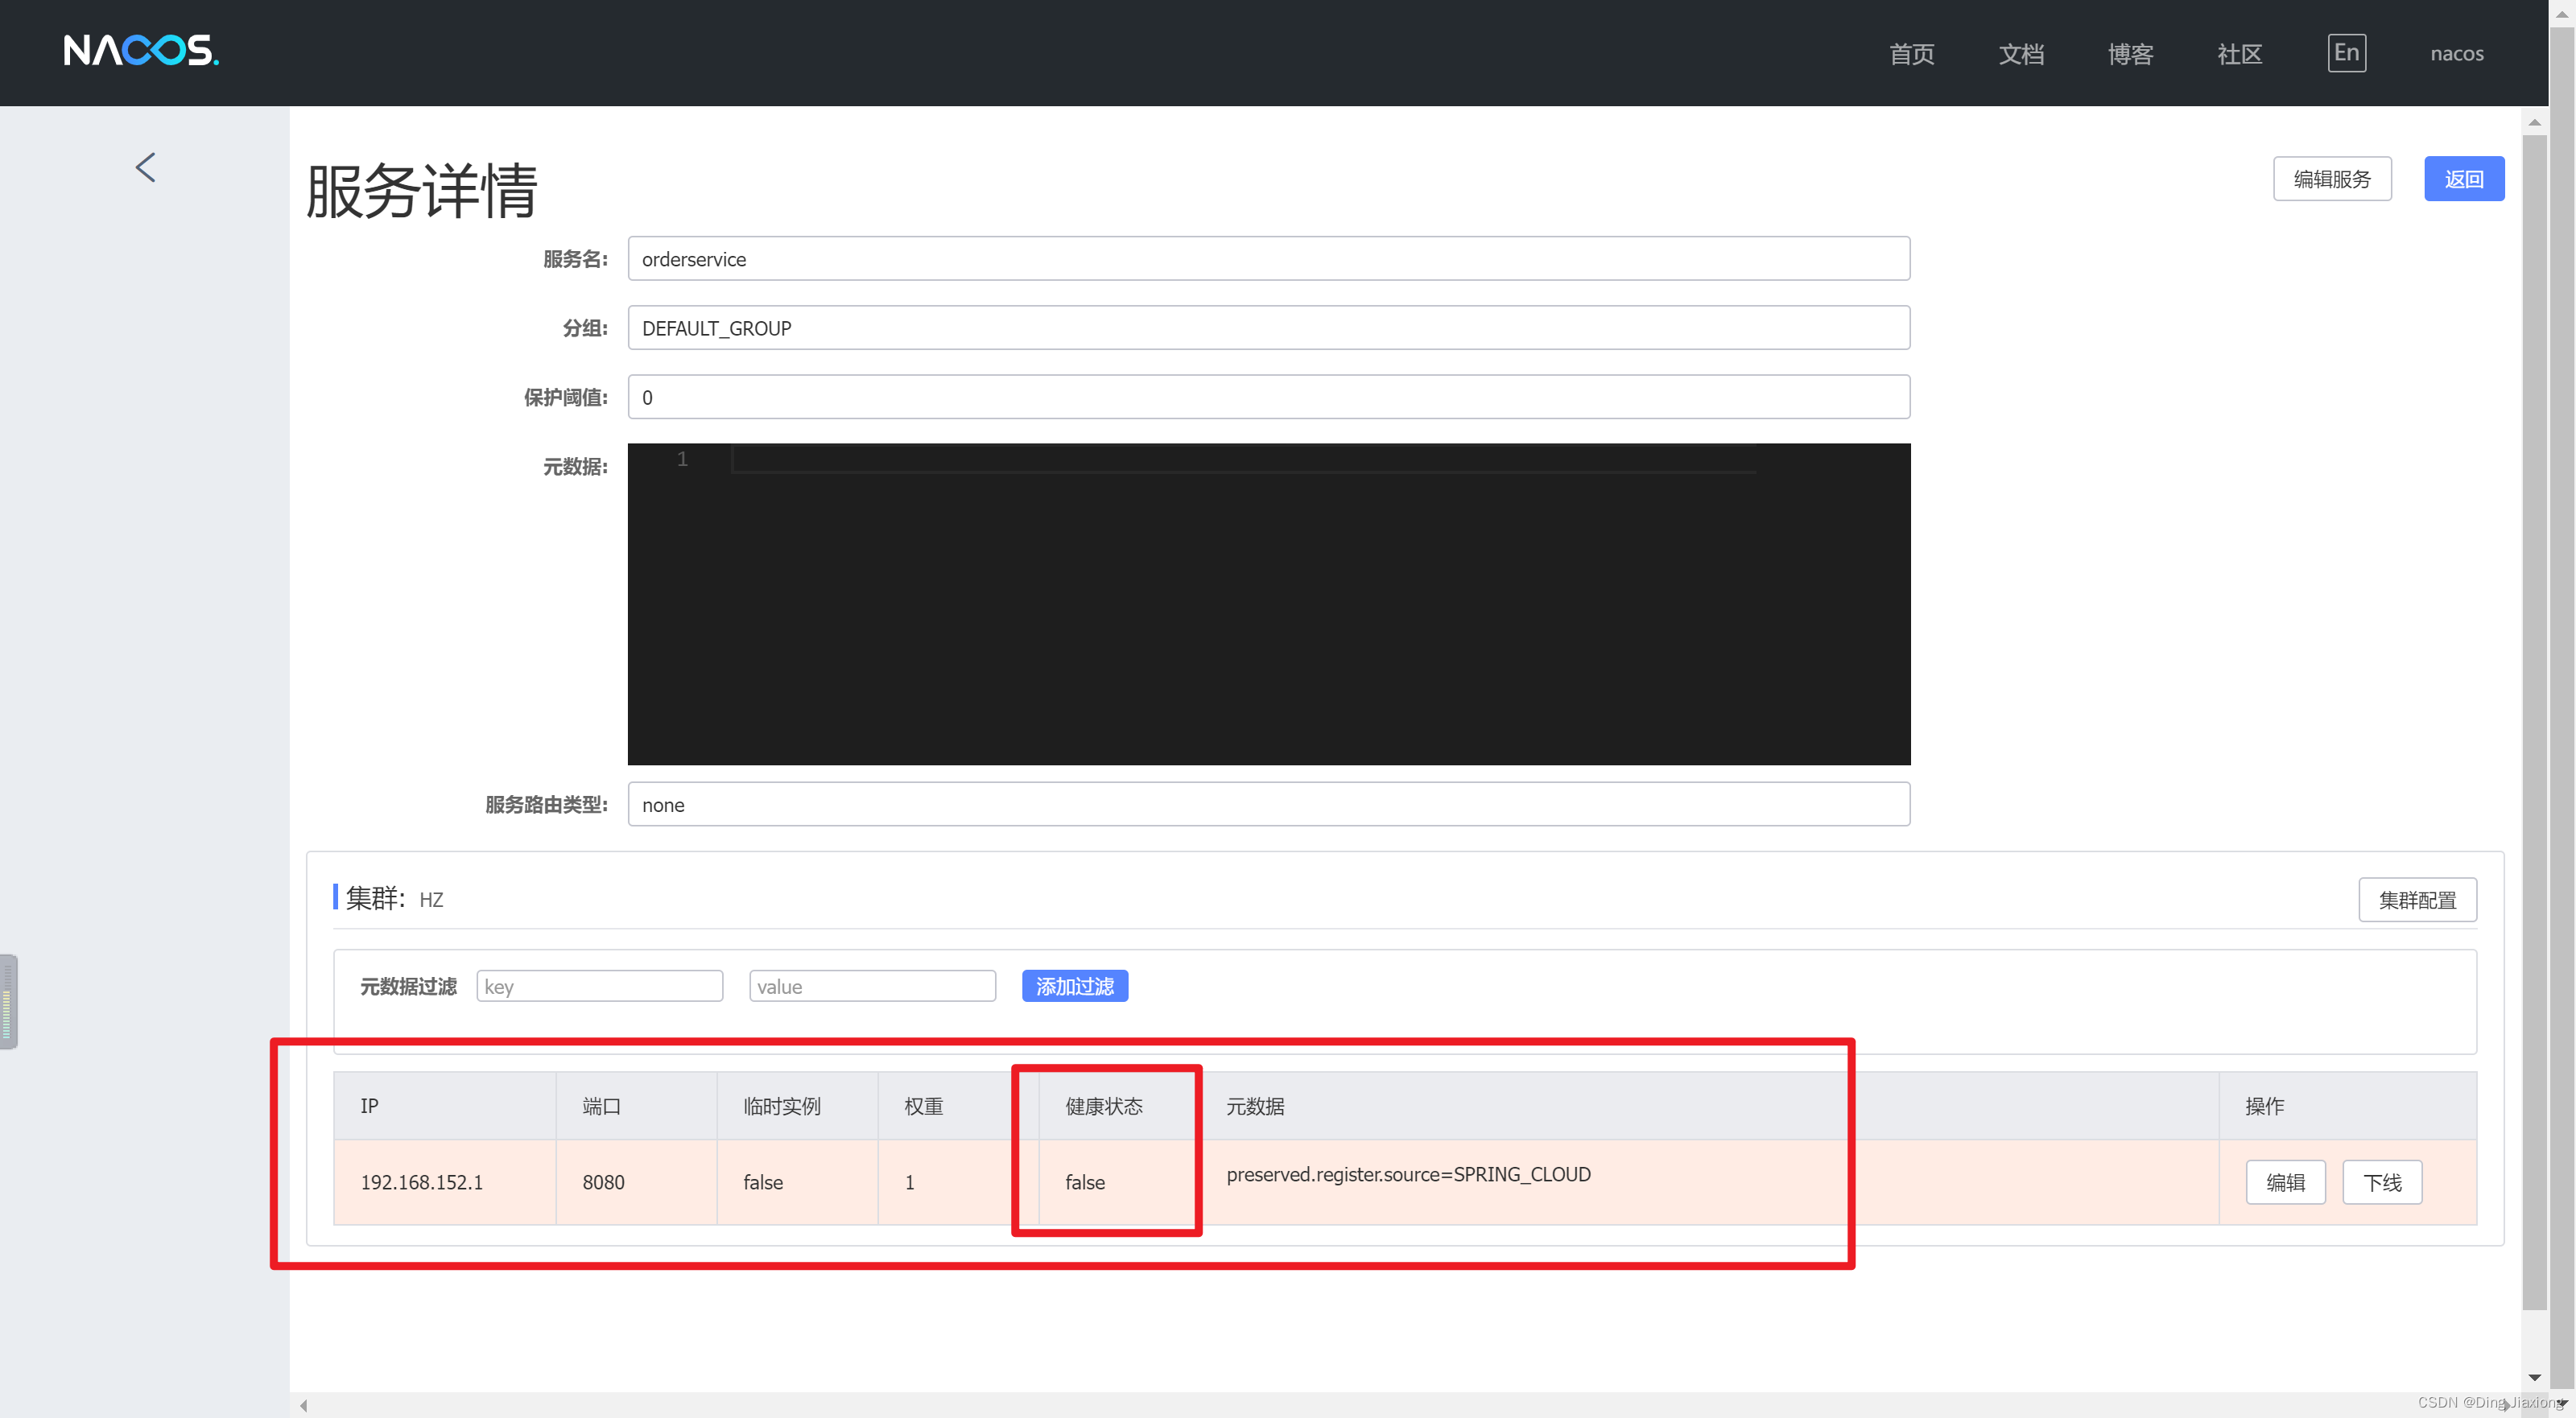Screen dimensions: 2576x1418
Task: Open 博客 in the top navigation
Action: [x=2130, y=54]
